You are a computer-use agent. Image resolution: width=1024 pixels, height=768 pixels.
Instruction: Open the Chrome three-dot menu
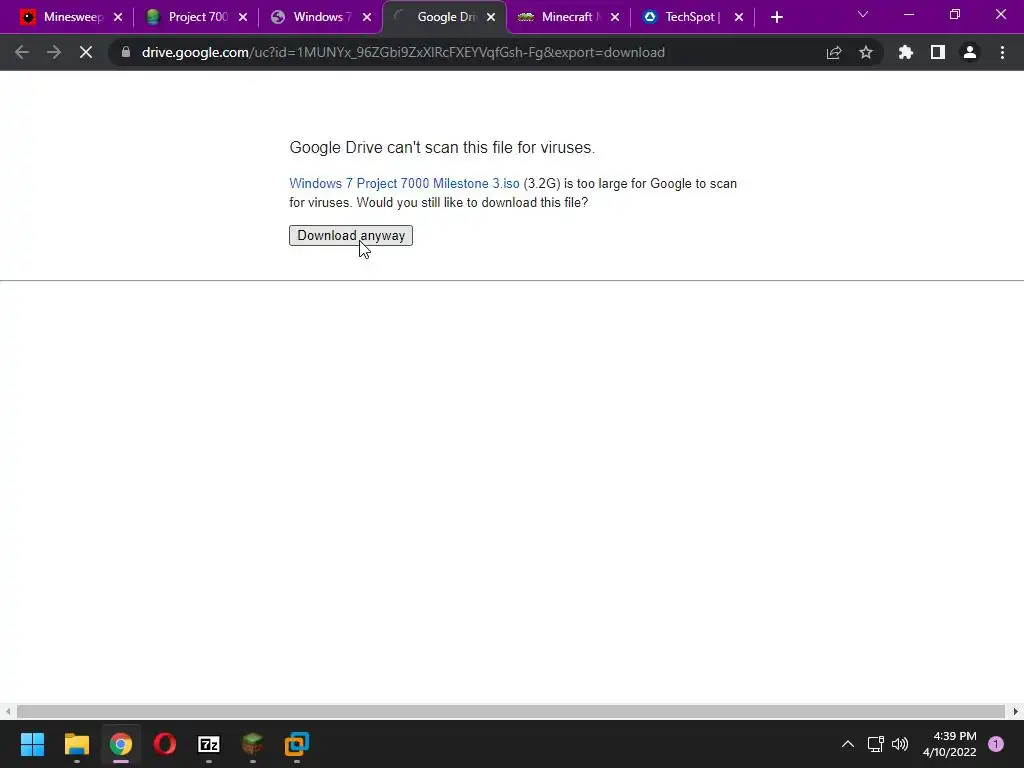tap(1002, 52)
